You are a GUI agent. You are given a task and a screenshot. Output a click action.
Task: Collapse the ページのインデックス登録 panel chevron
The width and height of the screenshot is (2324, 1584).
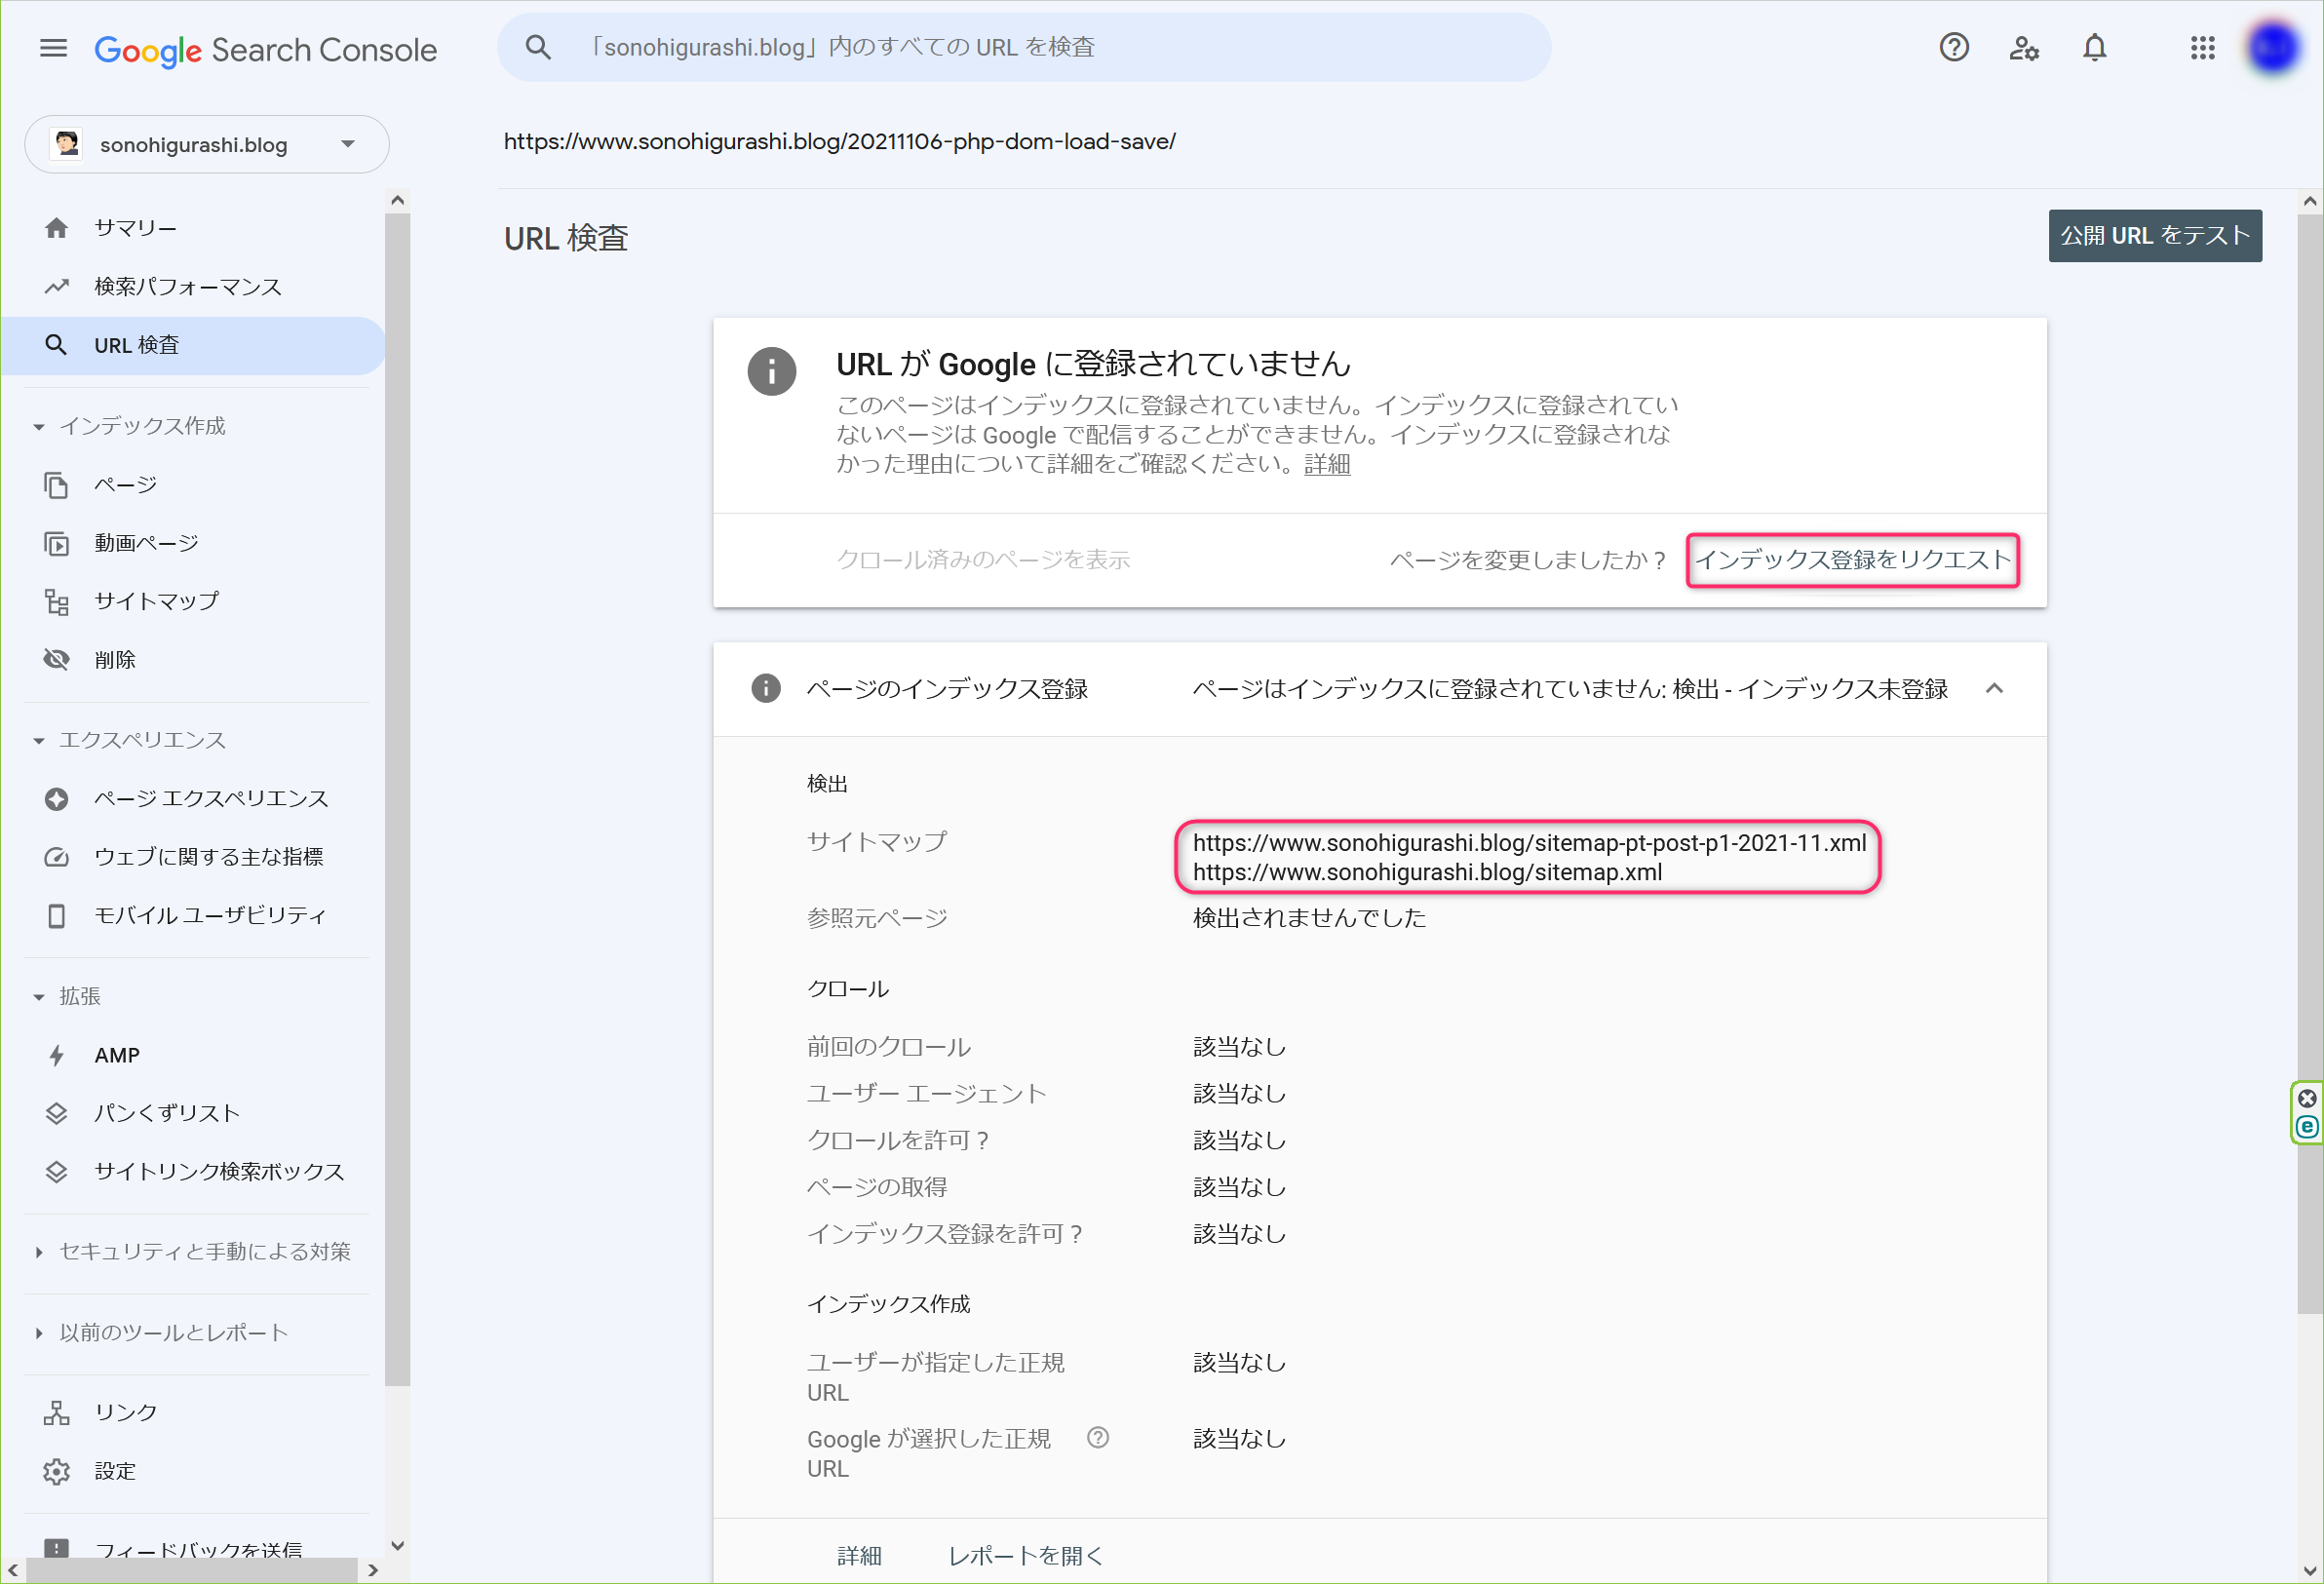(x=1993, y=688)
